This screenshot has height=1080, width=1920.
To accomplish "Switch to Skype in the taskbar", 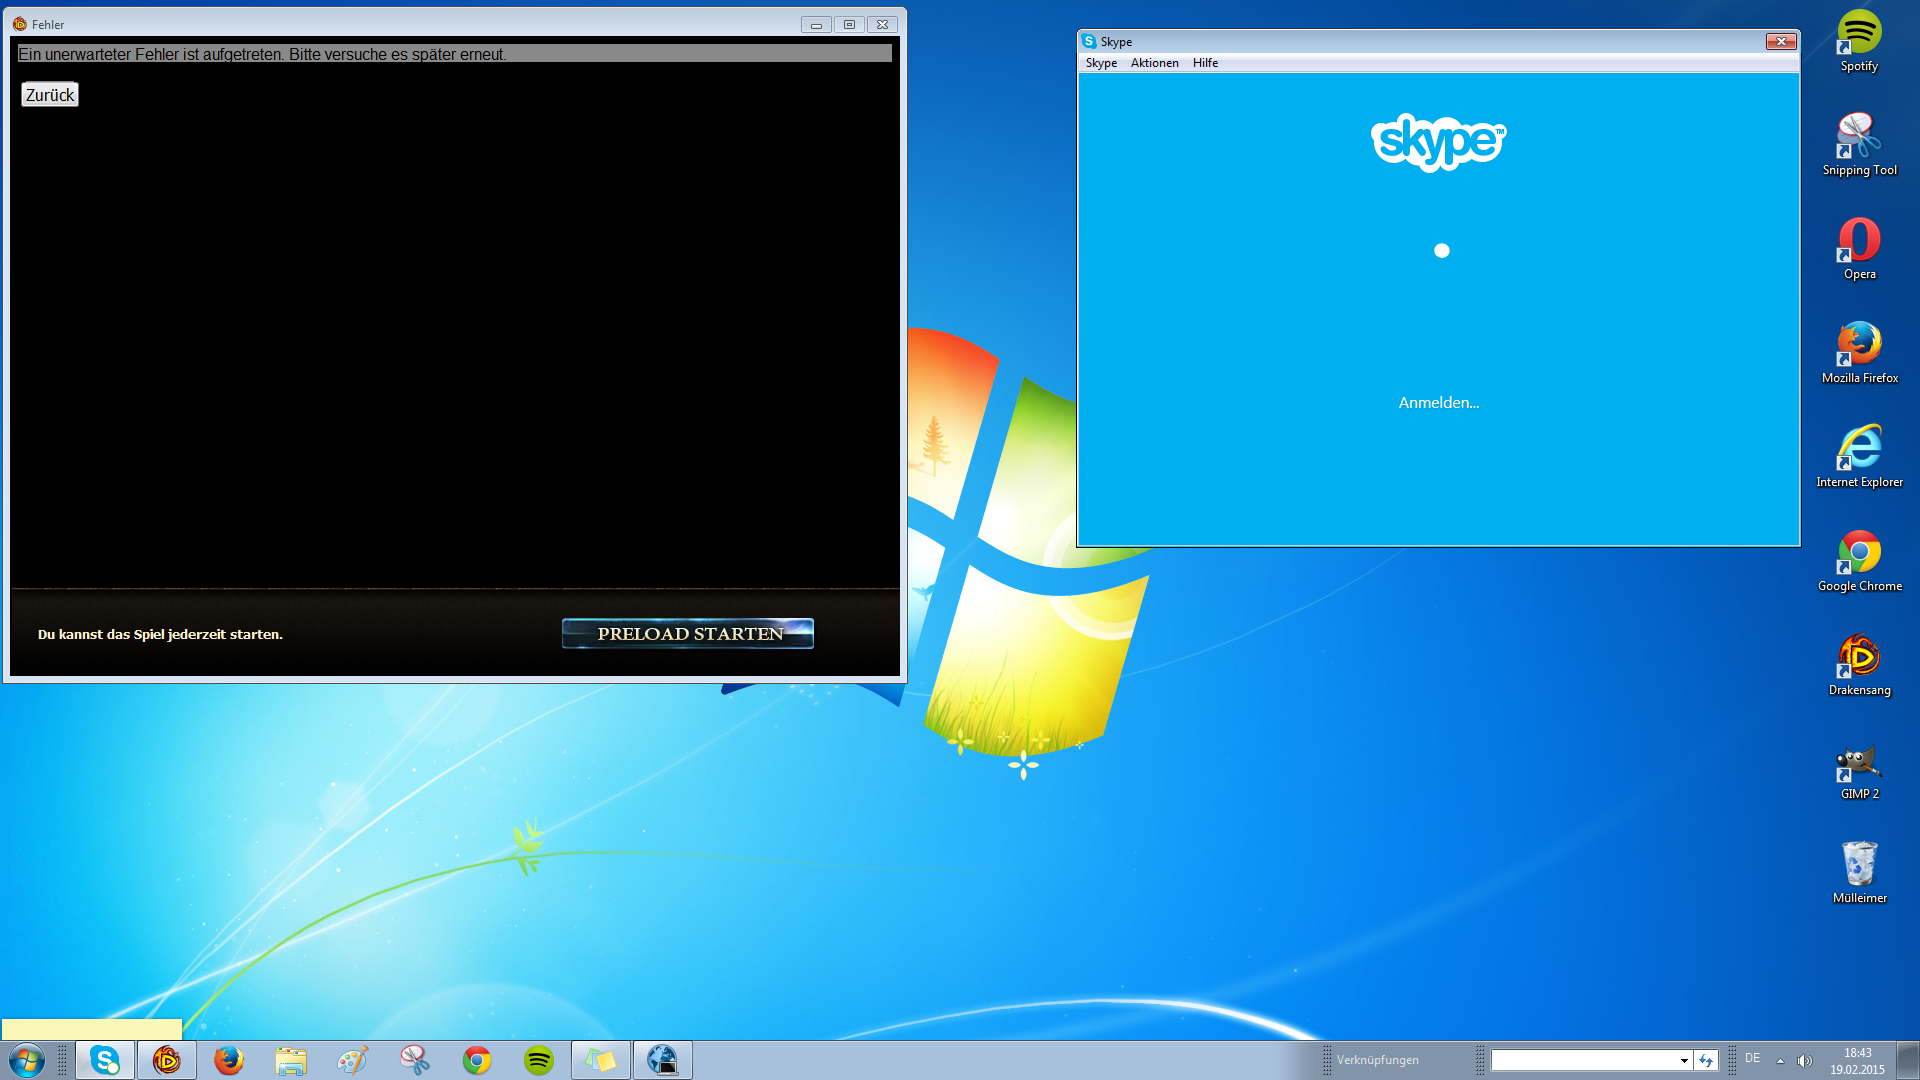I will coord(105,1060).
